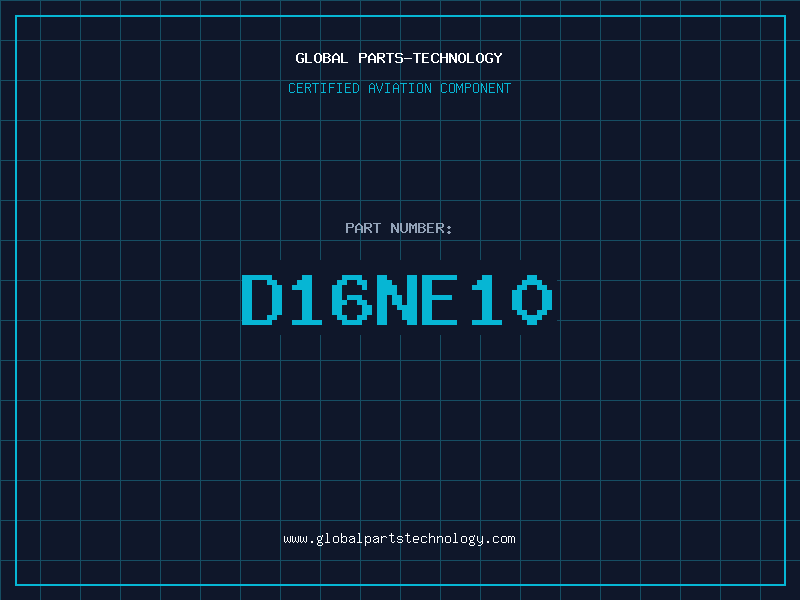
Task: Select the second digit 1 before the 0
Action: click(x=487, y=299)
